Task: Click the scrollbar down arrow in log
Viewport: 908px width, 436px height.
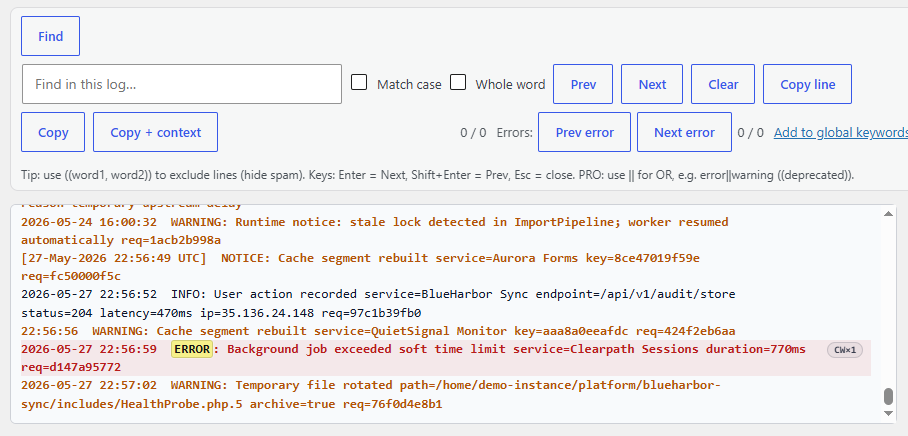Action: click(x=888, y=413)
